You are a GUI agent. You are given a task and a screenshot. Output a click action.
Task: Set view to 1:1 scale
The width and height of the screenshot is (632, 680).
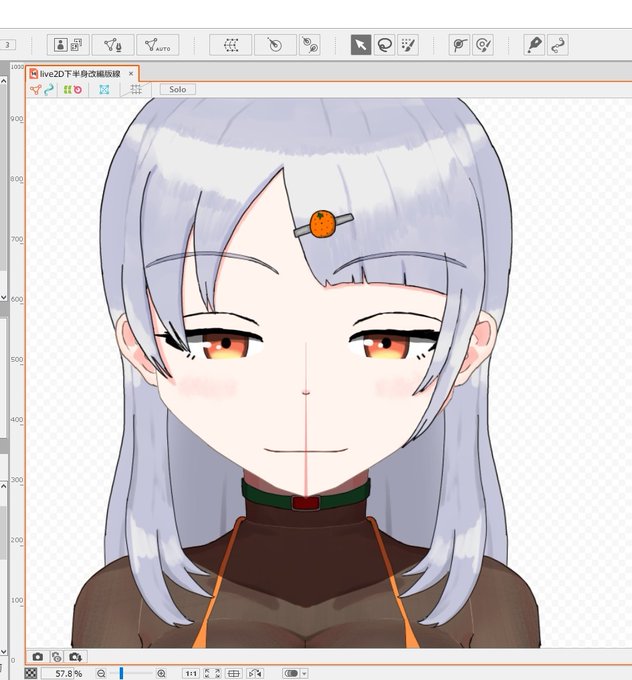(191, 673)
